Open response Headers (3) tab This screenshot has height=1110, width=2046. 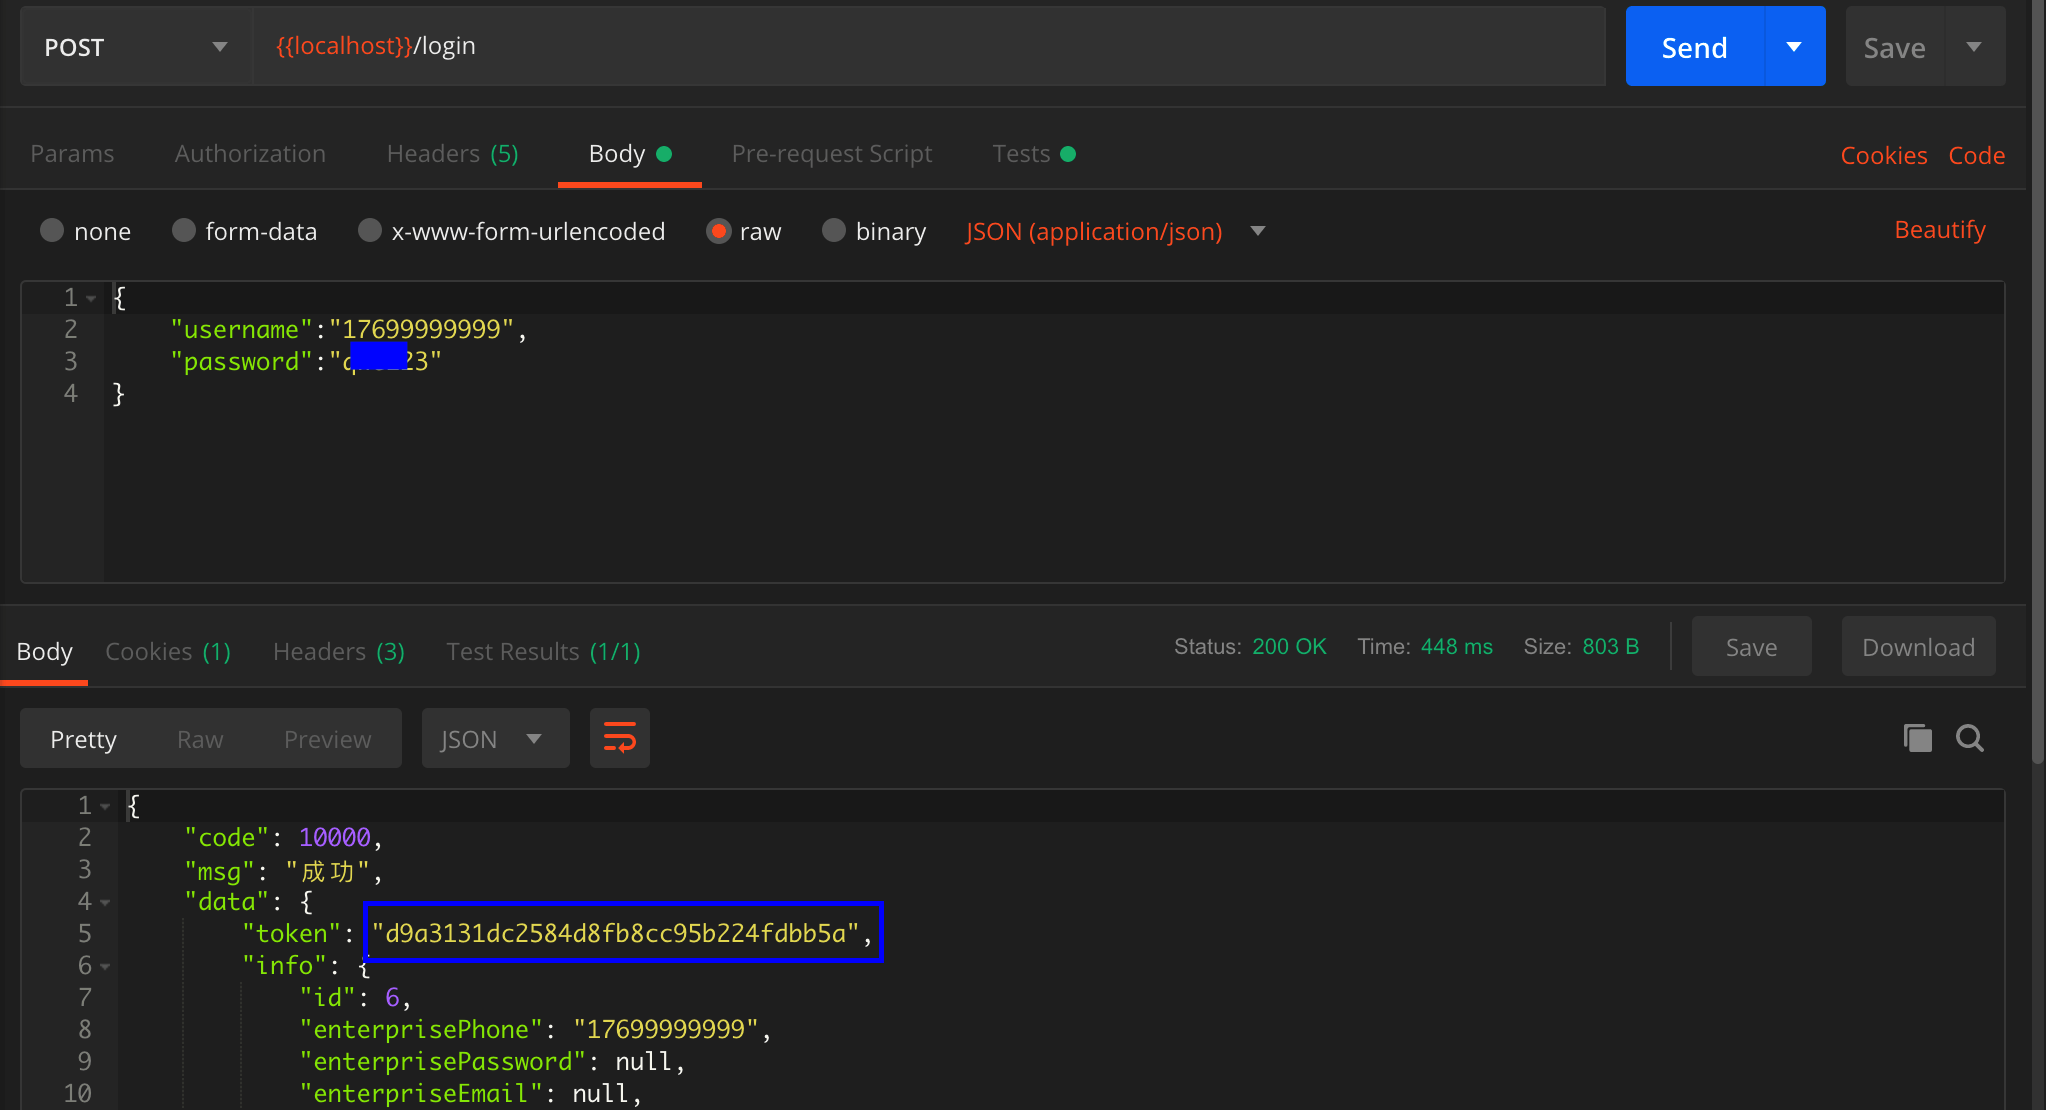pyautogui.click(x=339, y=651)
